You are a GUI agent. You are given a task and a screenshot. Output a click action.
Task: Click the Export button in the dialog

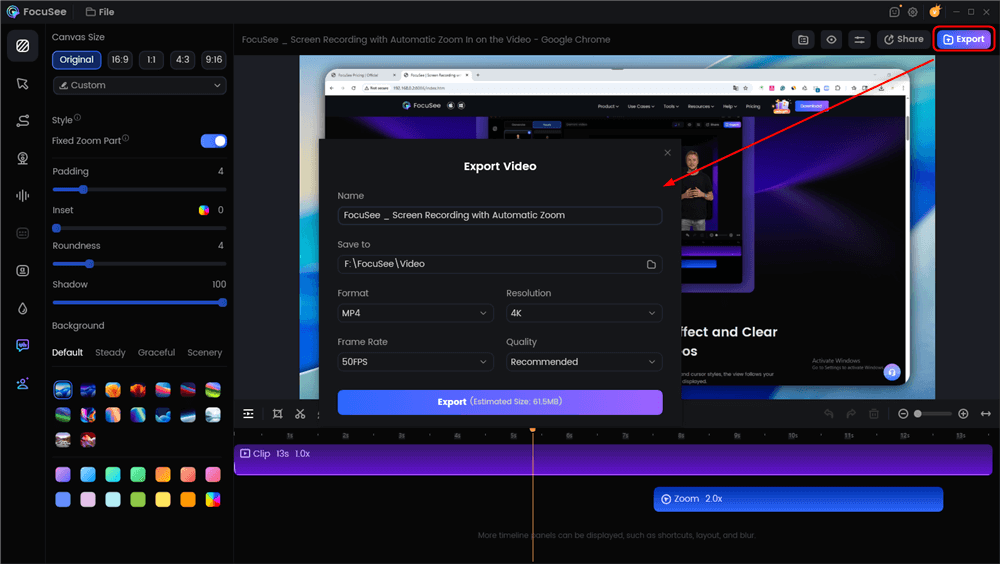pyautogui.click(x=499, y=402)
